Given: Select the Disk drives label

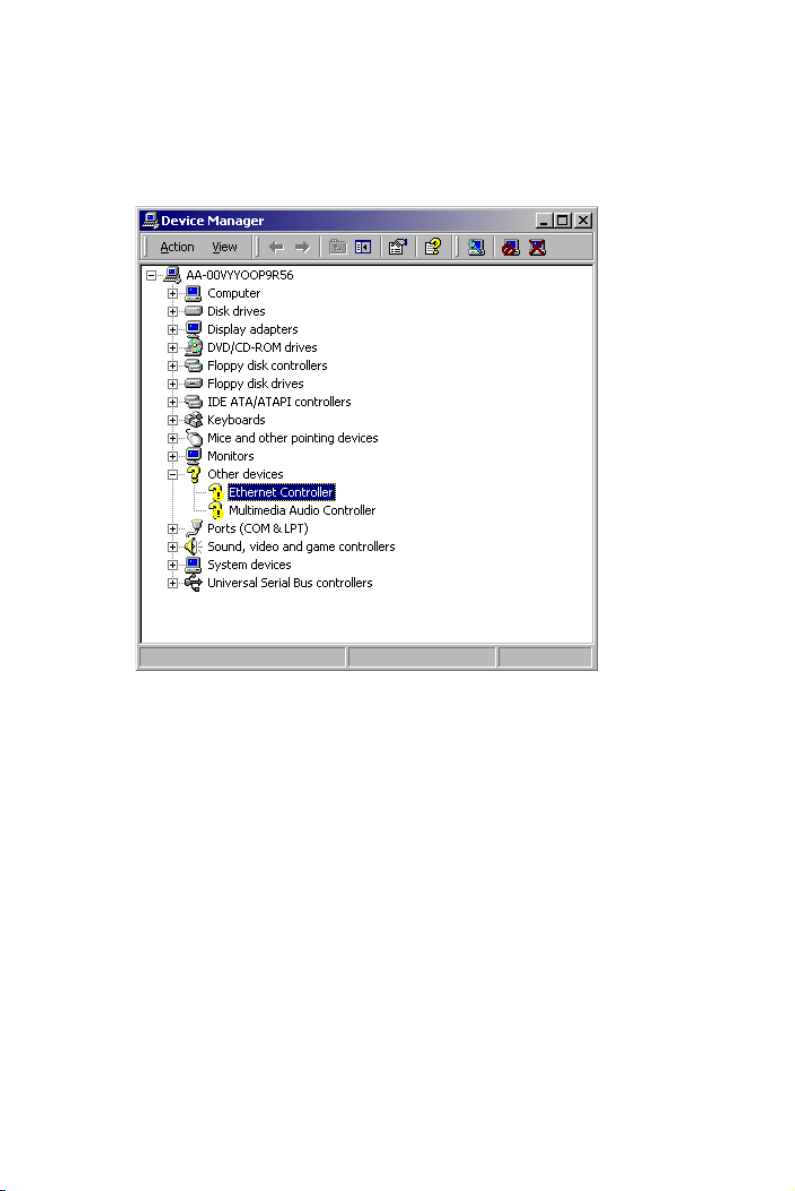Looking at the screenshot, I should 236,311.
